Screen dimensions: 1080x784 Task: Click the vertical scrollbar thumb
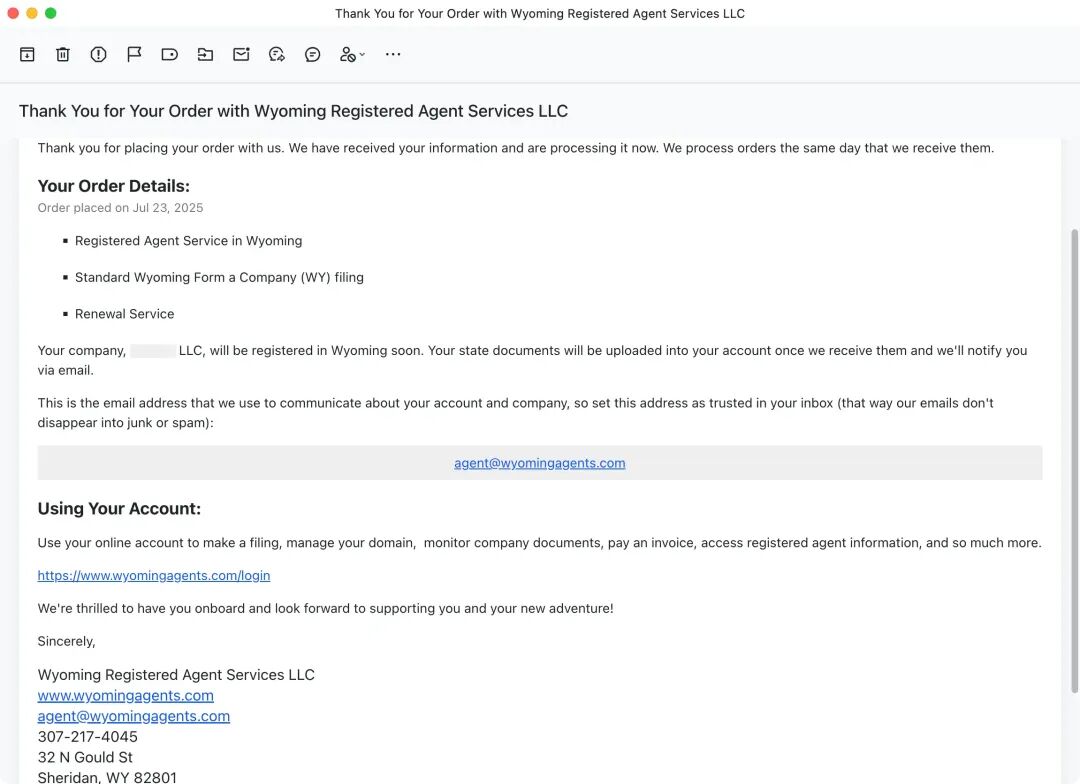[x=1075, y=460]
